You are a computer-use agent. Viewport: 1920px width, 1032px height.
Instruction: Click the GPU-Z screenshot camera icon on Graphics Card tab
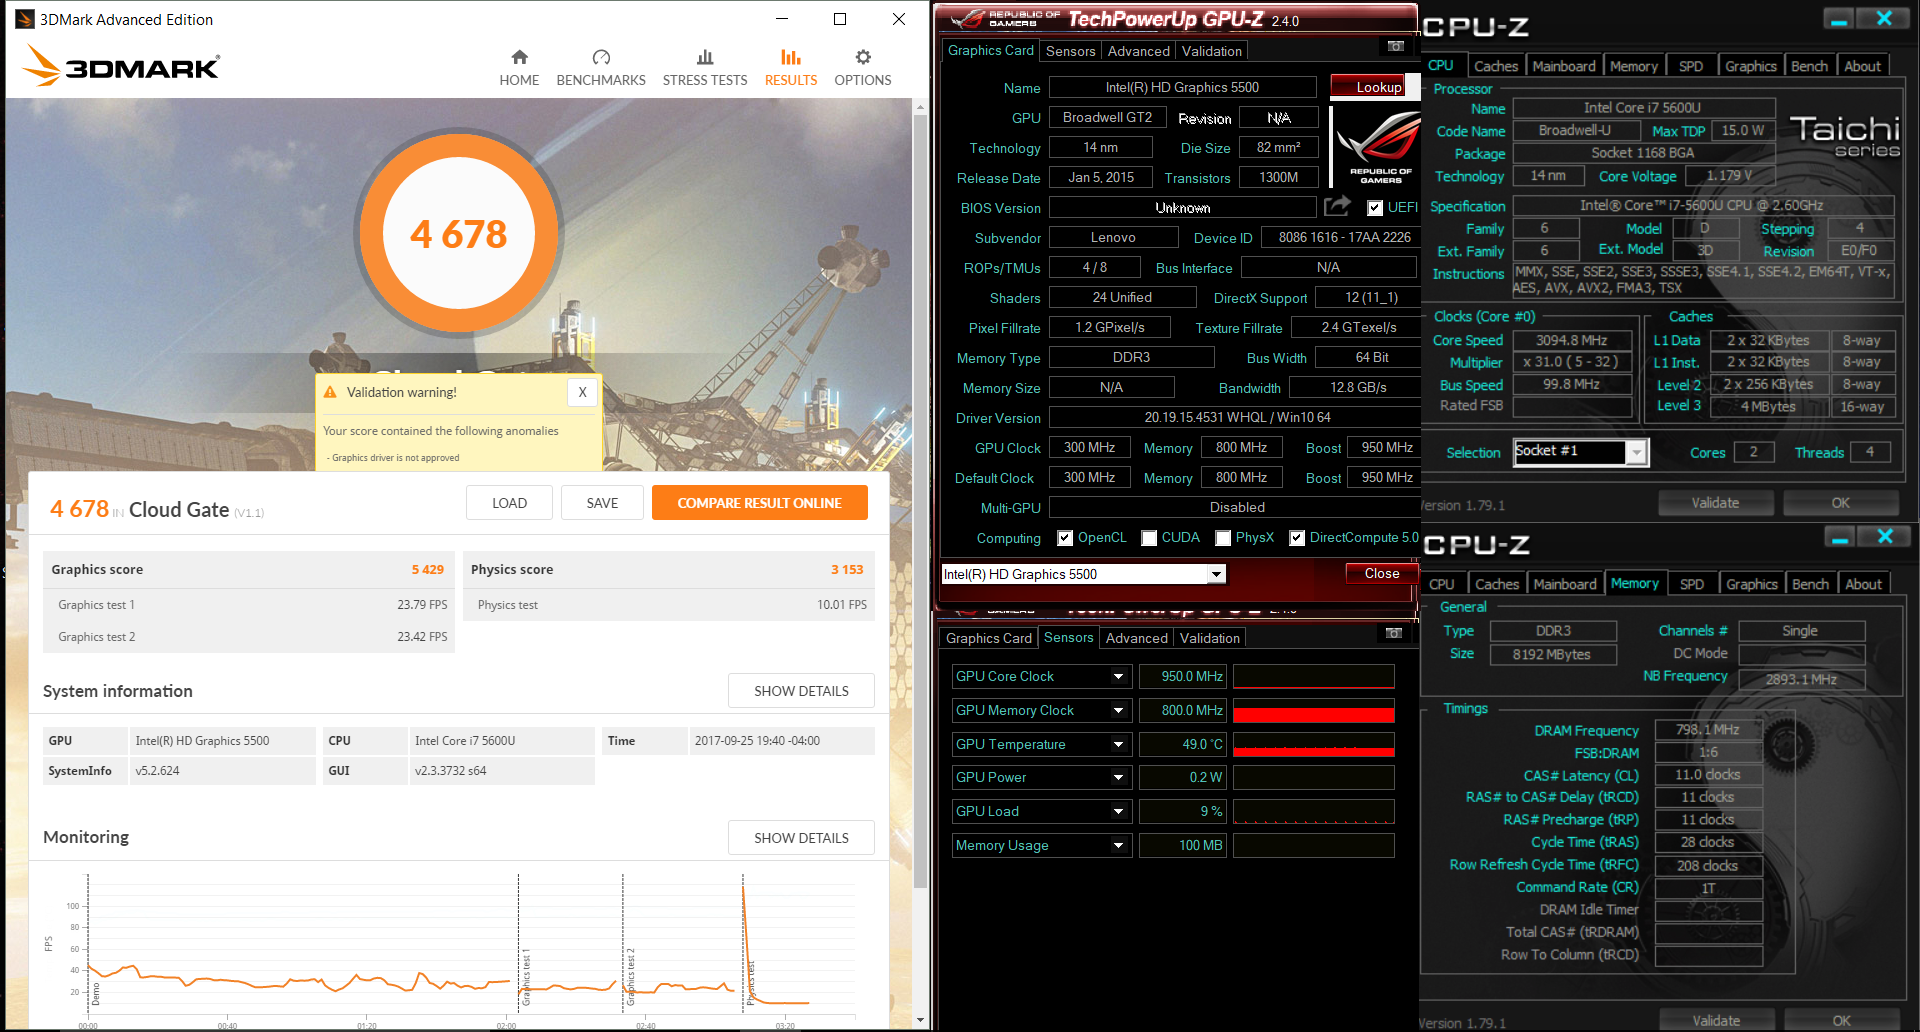[x=1396, y=46]
